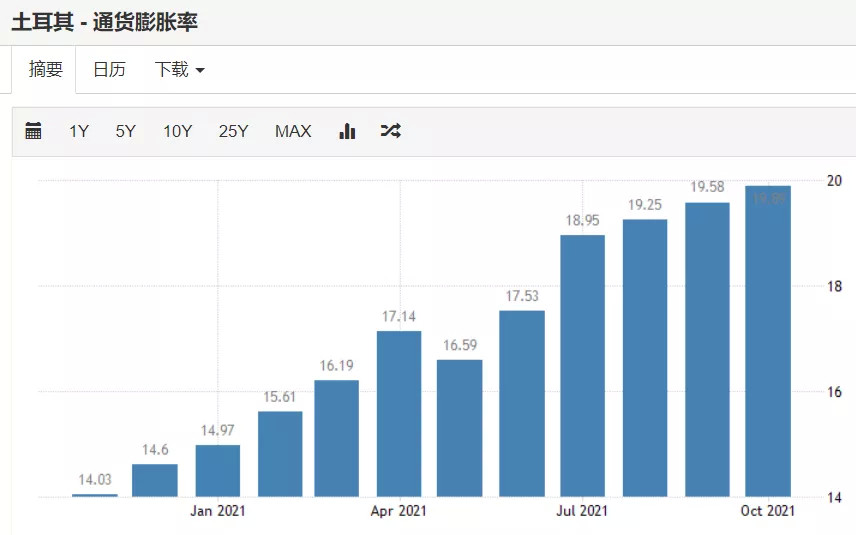Image resolution: width=856 pixels, height=535 pixels.
Task: Set the chart range to 5Y
Action: point(125,131)
